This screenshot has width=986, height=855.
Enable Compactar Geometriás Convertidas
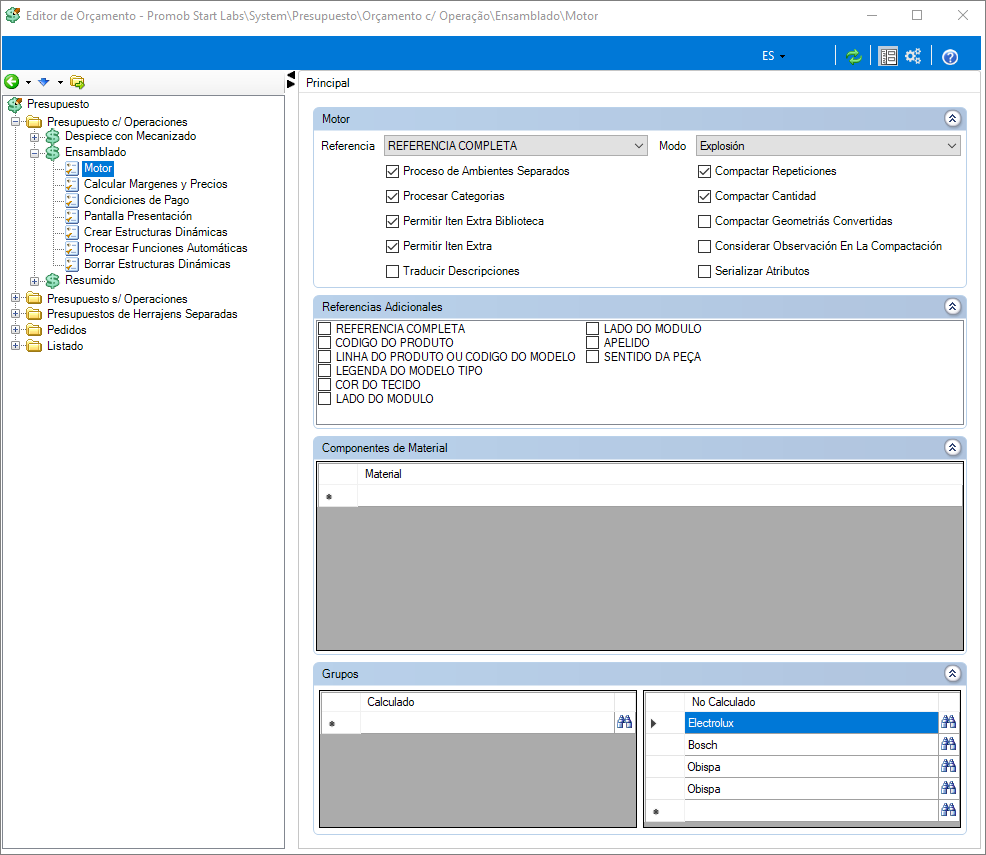click(704, 221)
